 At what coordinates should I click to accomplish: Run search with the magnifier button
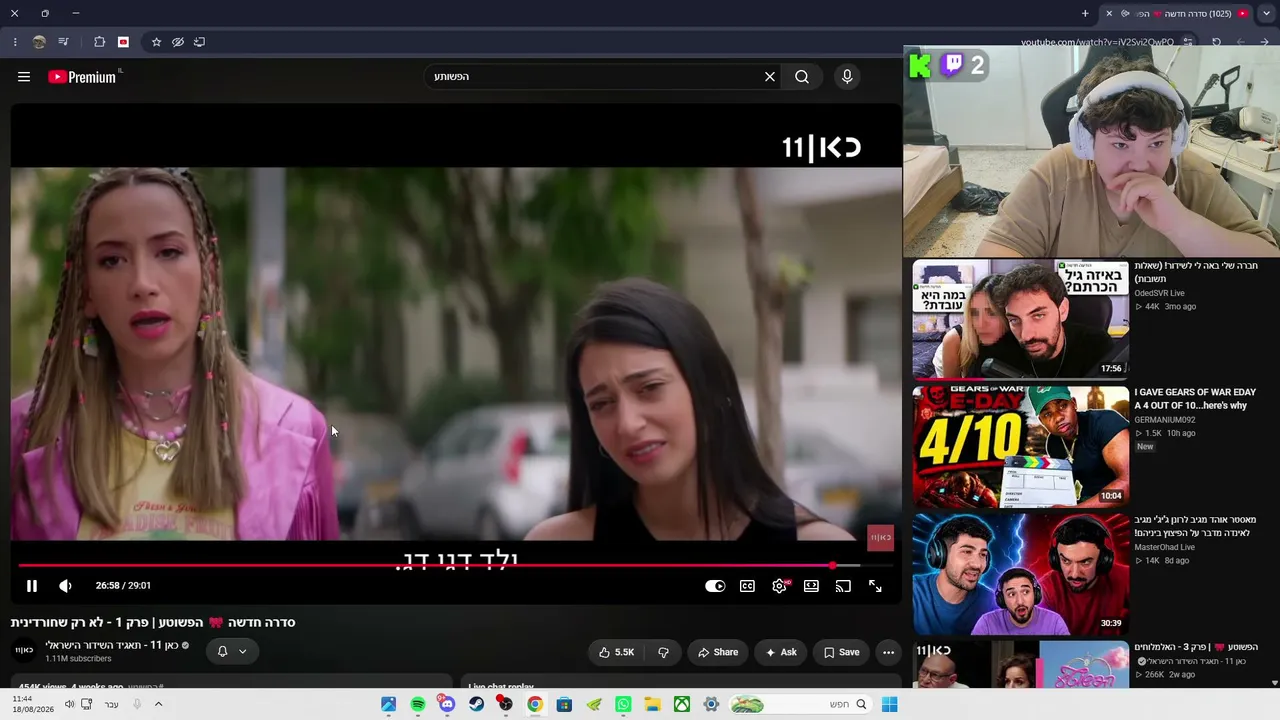[802, 77]
